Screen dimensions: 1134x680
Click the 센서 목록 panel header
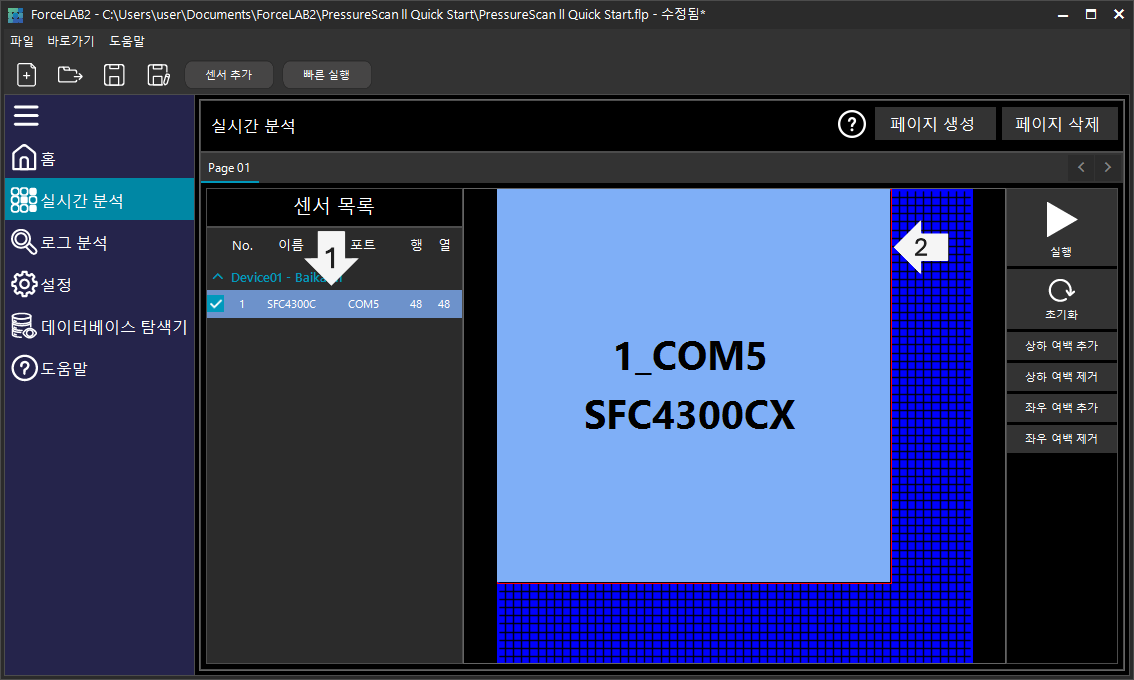pyautogui.click(x=334, y=207)
